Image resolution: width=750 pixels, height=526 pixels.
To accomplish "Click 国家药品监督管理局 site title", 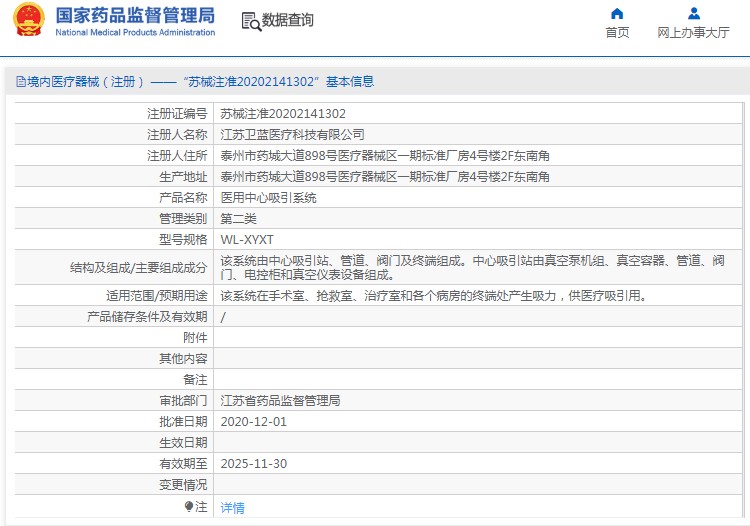I will point(135,15).
